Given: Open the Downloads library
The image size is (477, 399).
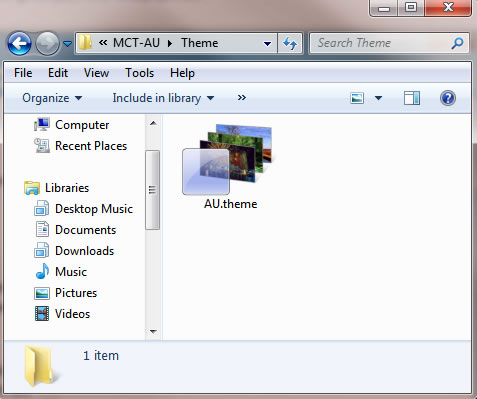Looking at the screenshot, I should point(85,251).
